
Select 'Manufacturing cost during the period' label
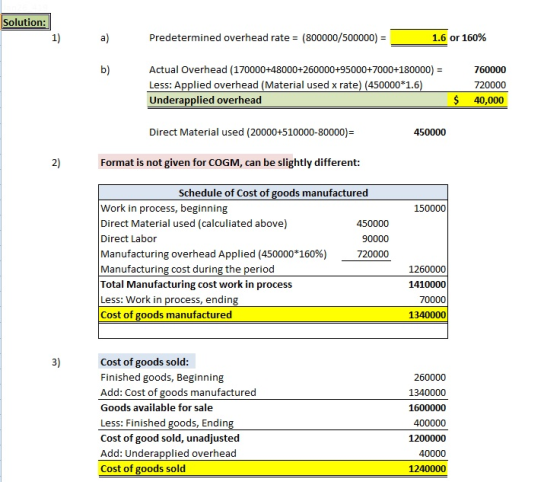188,269
